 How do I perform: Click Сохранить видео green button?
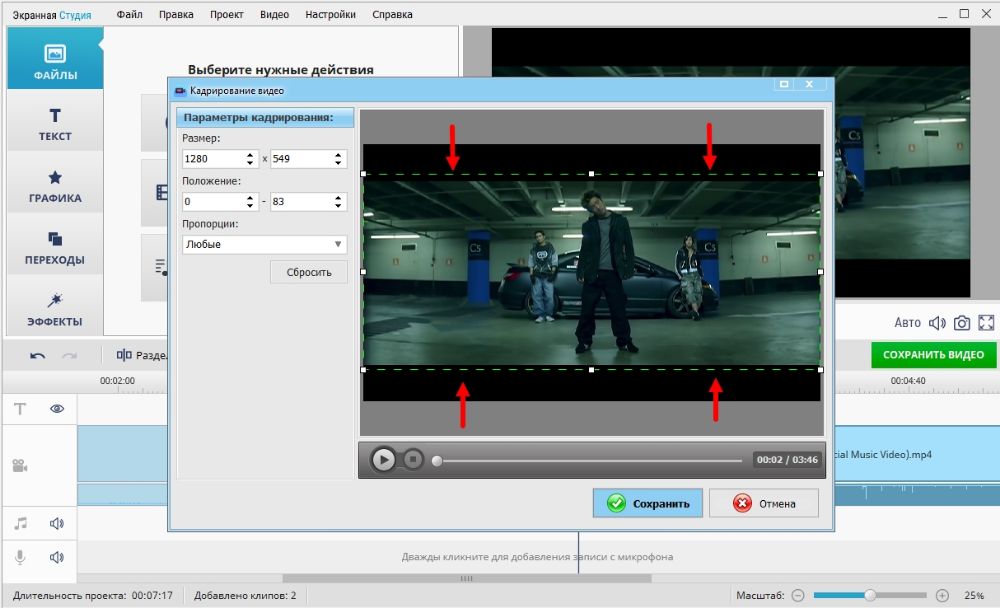pos(933,355)
